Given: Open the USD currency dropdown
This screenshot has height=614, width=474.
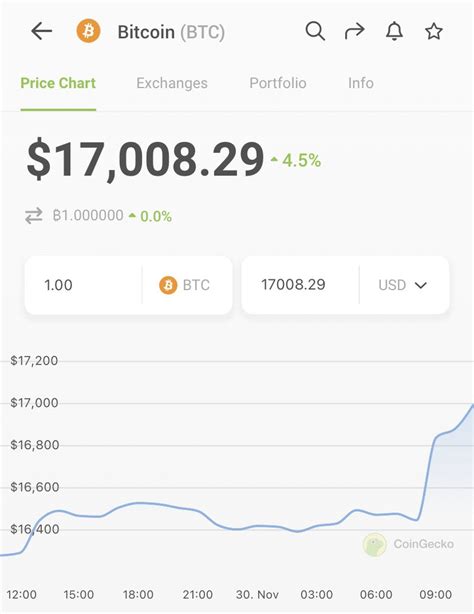Looking at the screenshot, I should point(403,285).
